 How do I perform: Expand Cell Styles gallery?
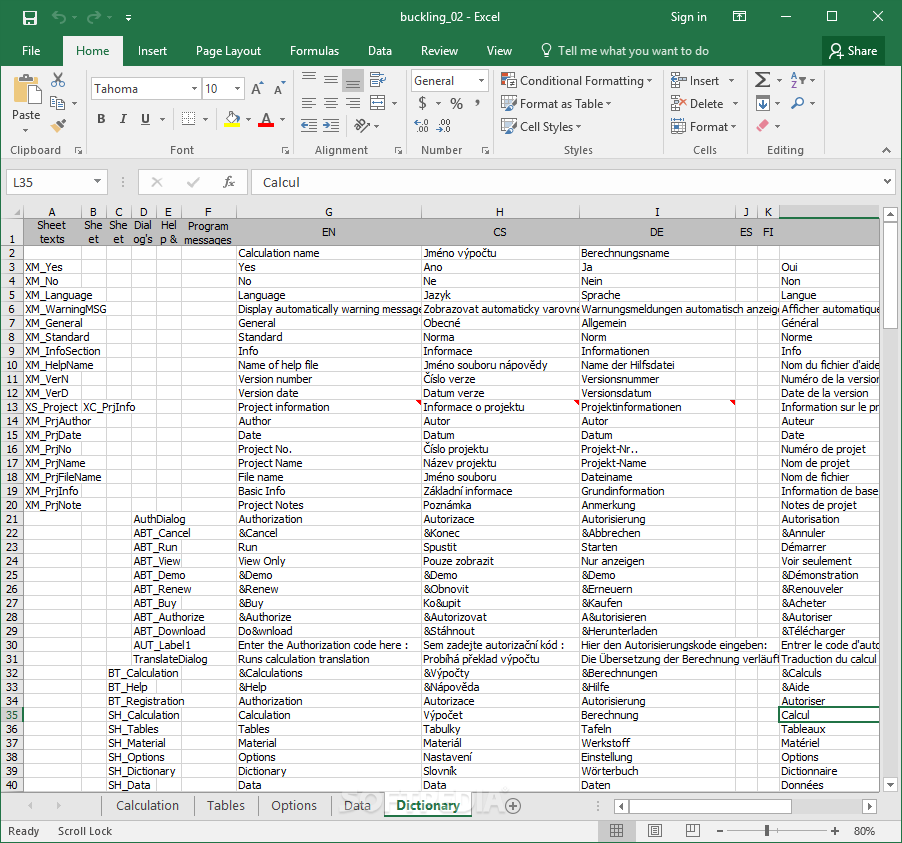541,127
